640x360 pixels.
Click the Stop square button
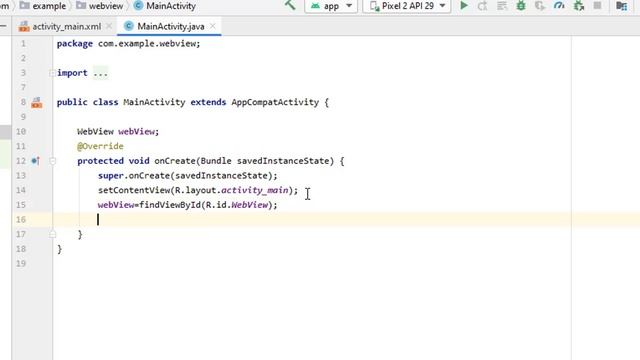597,5
